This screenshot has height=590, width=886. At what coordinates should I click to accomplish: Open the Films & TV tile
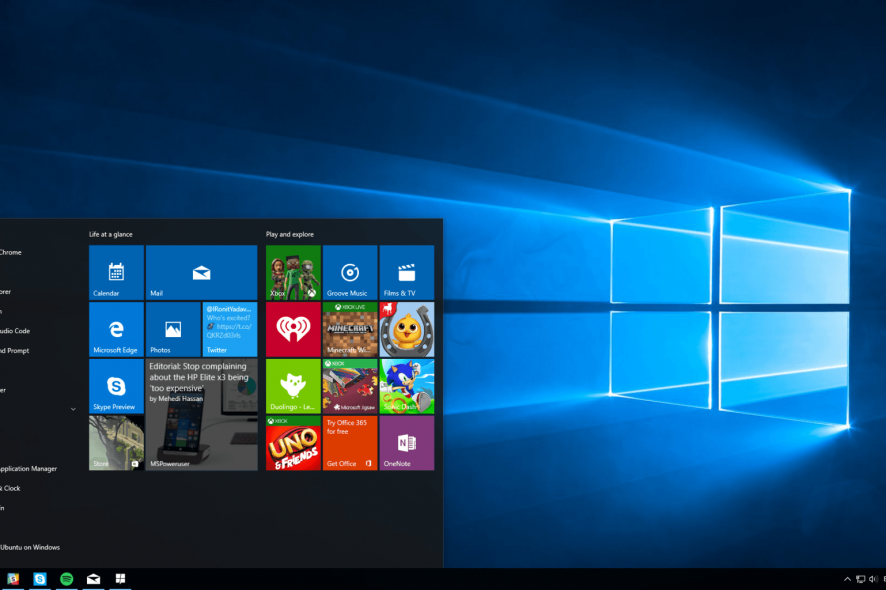(407, 272)
